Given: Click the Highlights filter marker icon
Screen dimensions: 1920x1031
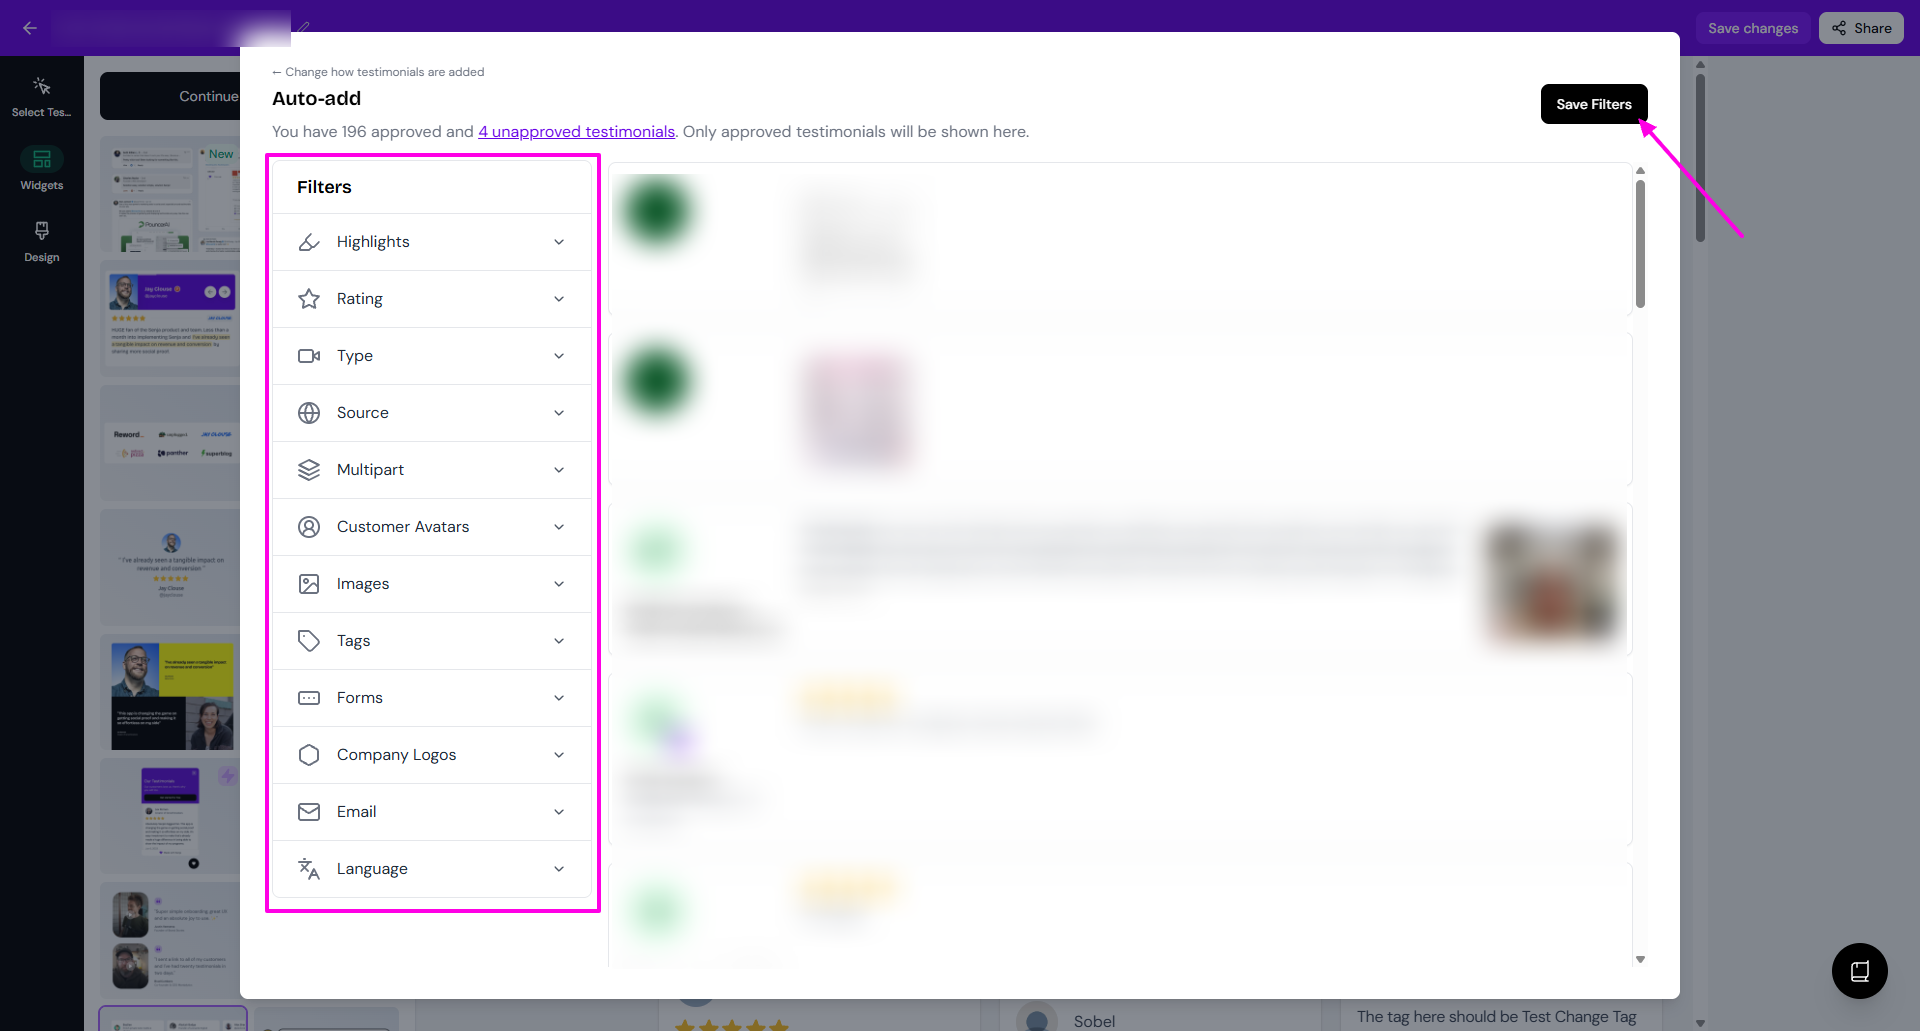Looking at the screenshot, I should point(309,242).
